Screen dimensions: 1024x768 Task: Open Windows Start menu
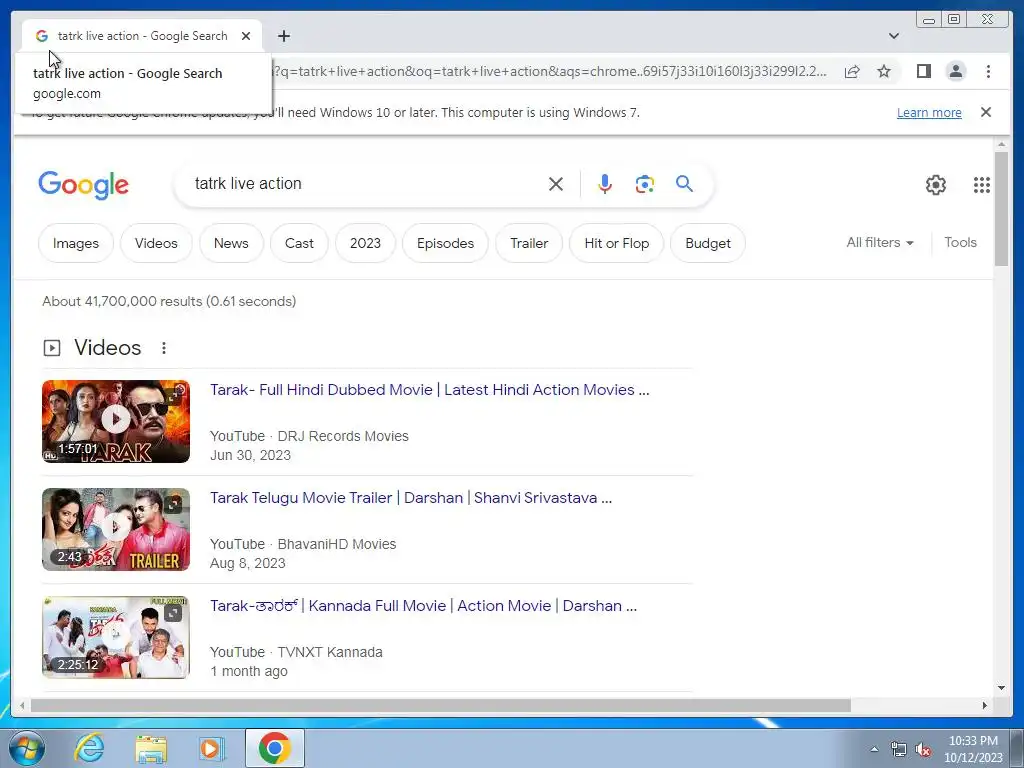[27, 748]
